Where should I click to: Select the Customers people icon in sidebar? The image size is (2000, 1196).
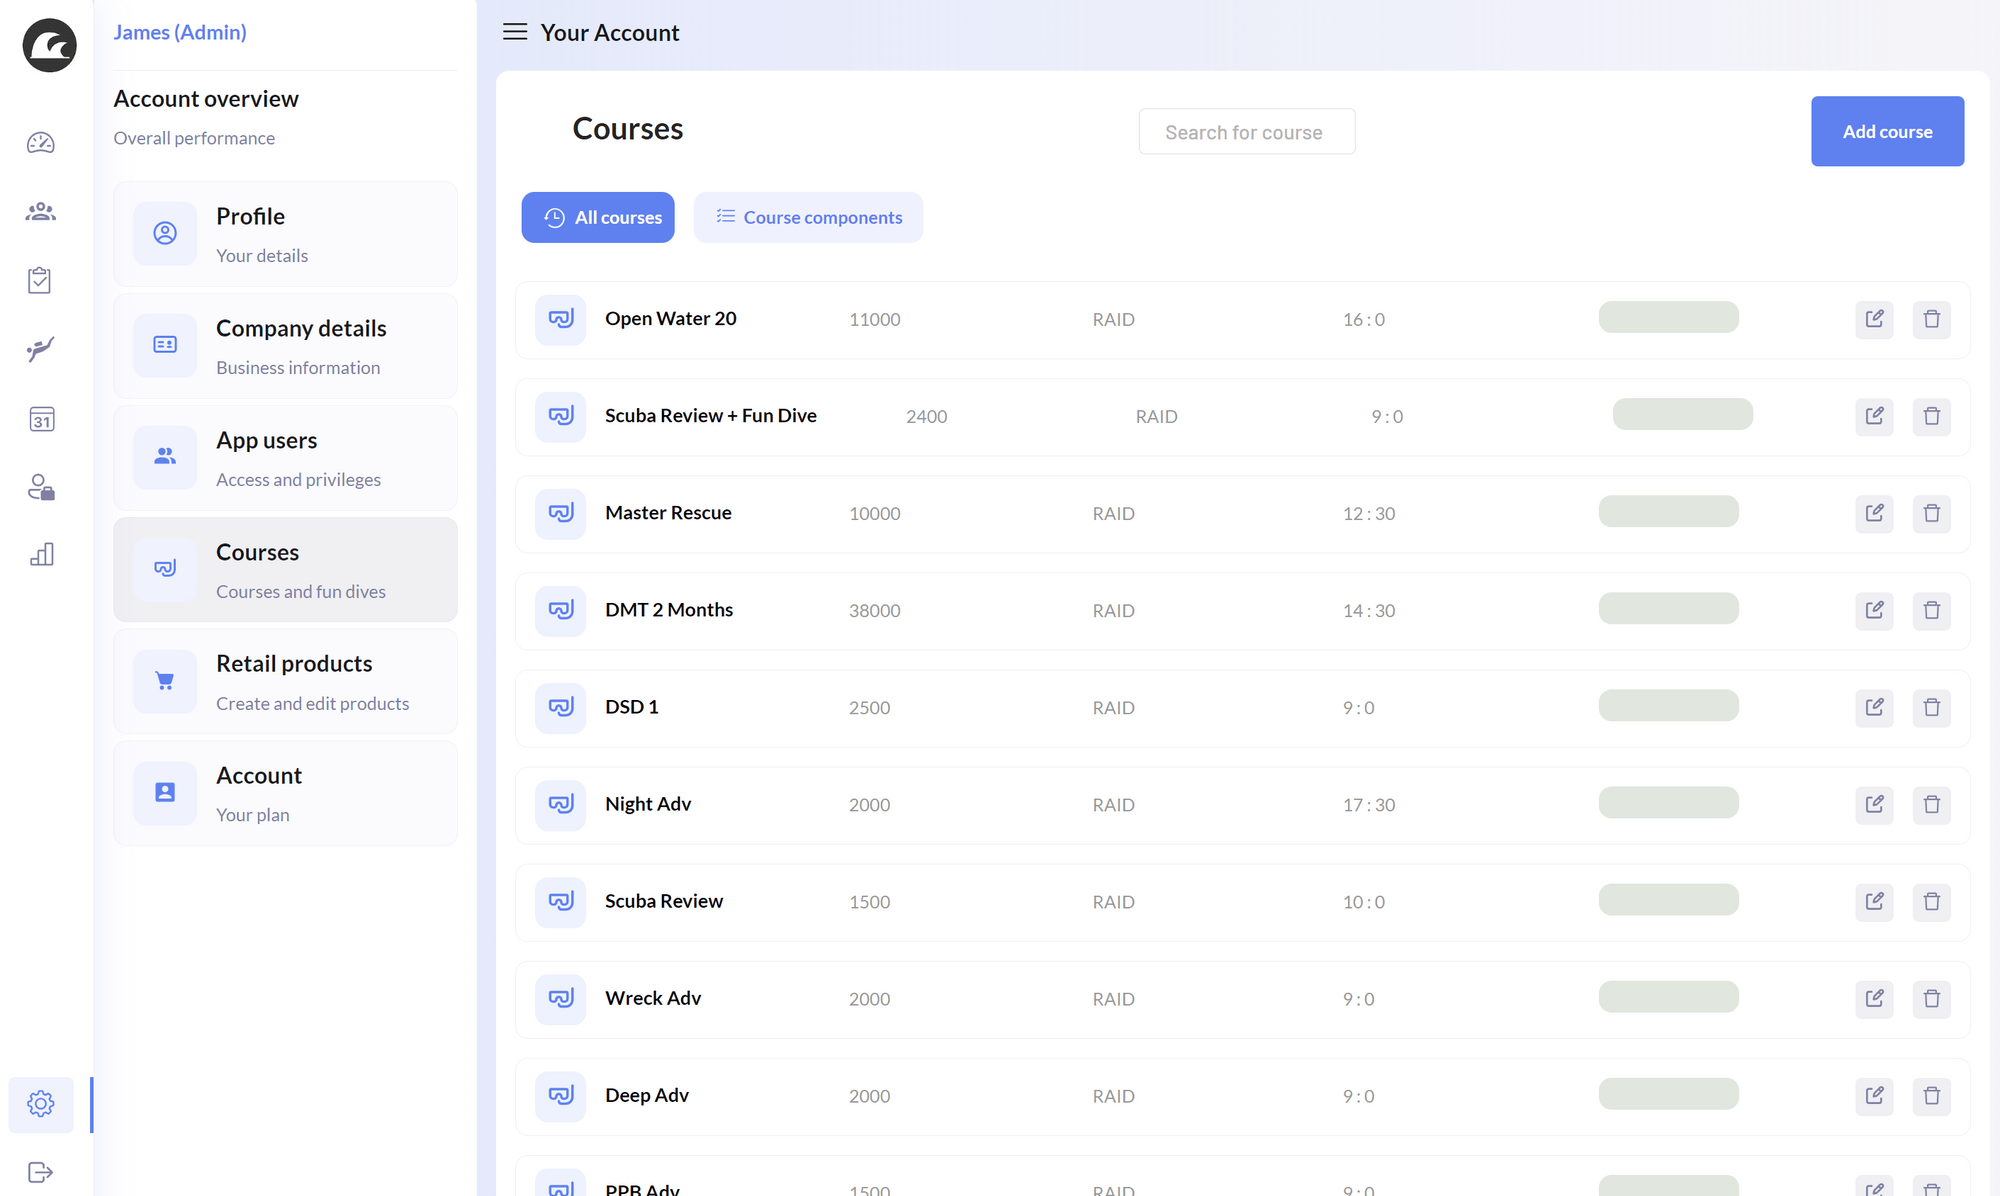coord(40,211)
